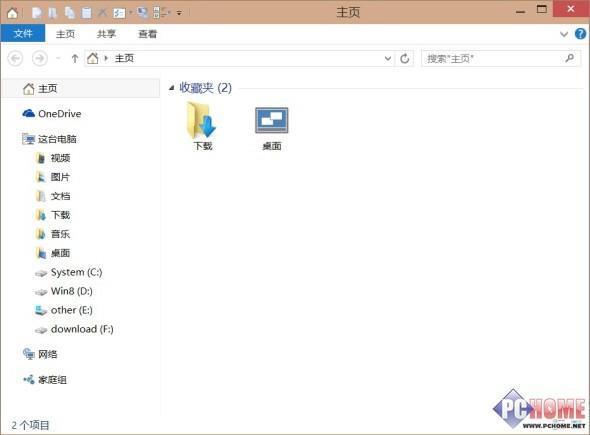Go back with the Back arrow button
The image size is (590, 435).
click(x=15, y=58)
